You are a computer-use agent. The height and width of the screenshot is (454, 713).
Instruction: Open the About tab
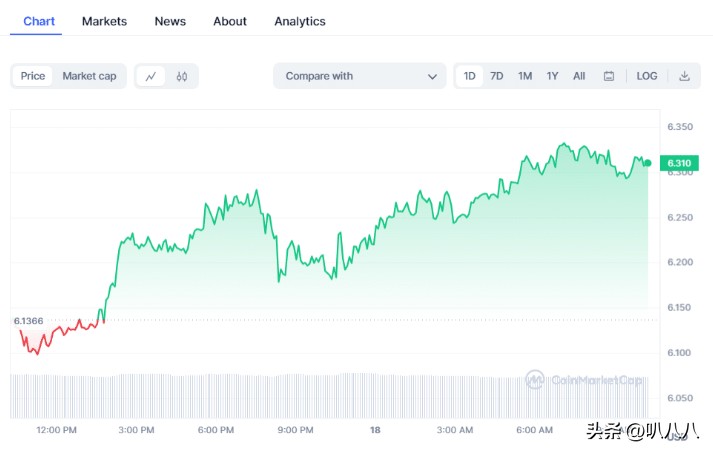[x=230, y=21]
